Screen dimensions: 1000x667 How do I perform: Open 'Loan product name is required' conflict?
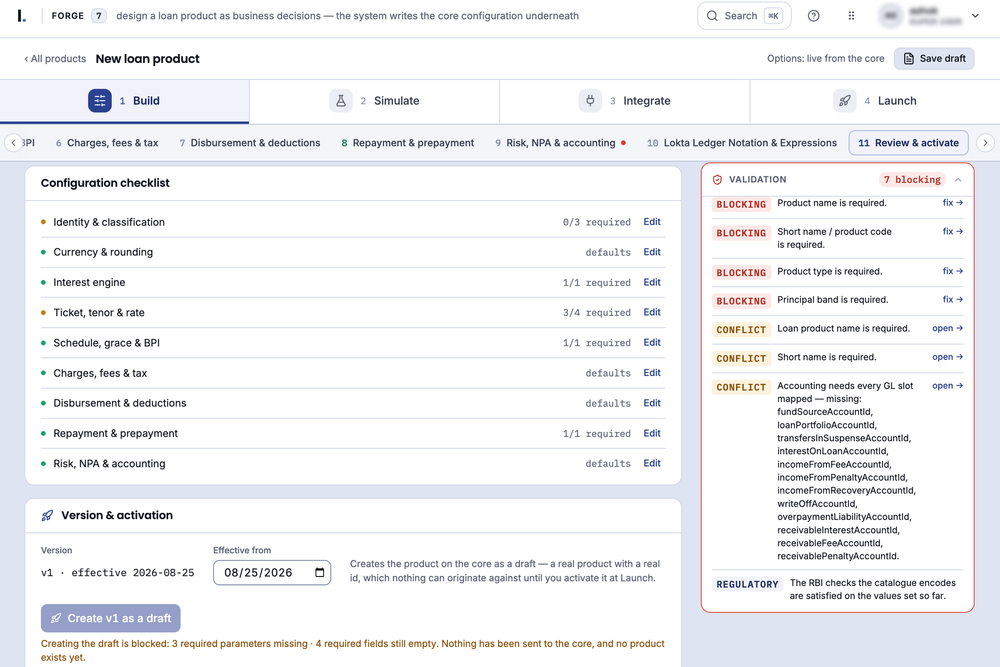[x=948, y=328]
